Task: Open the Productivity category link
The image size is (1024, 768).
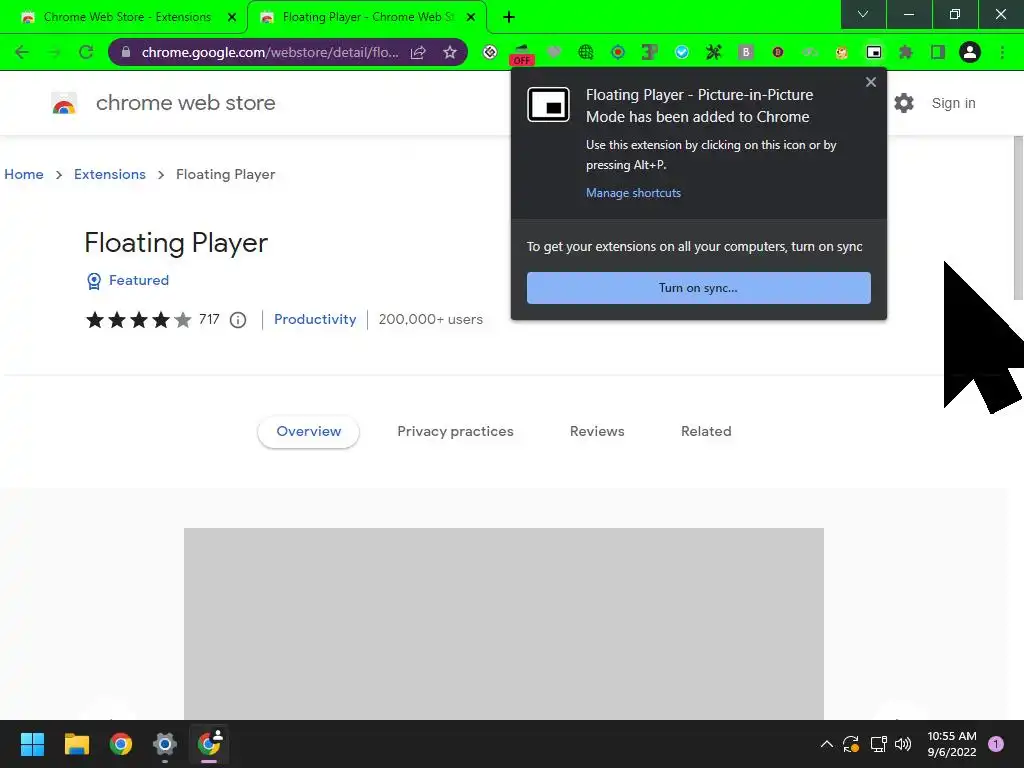Action: pyautogui.click(x=315, y=319)
